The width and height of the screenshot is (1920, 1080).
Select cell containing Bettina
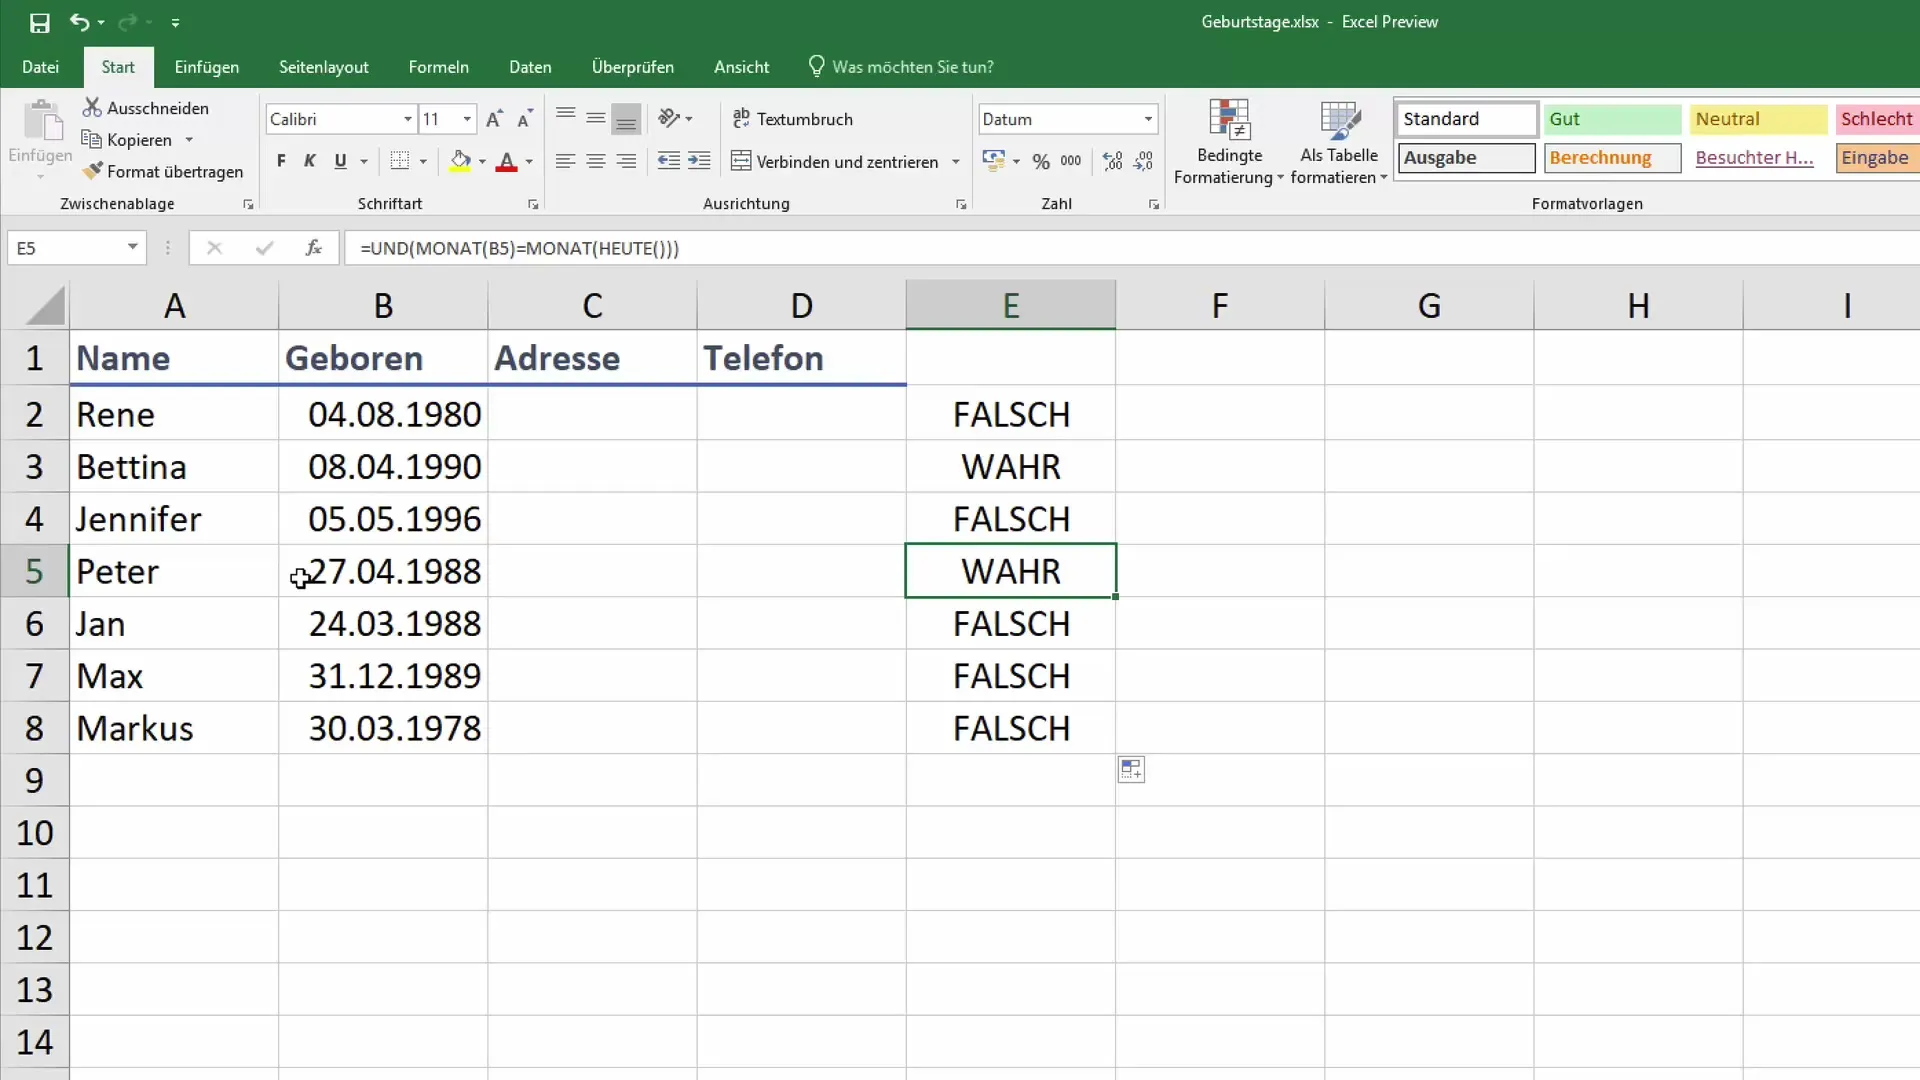(x=174, y=467)
